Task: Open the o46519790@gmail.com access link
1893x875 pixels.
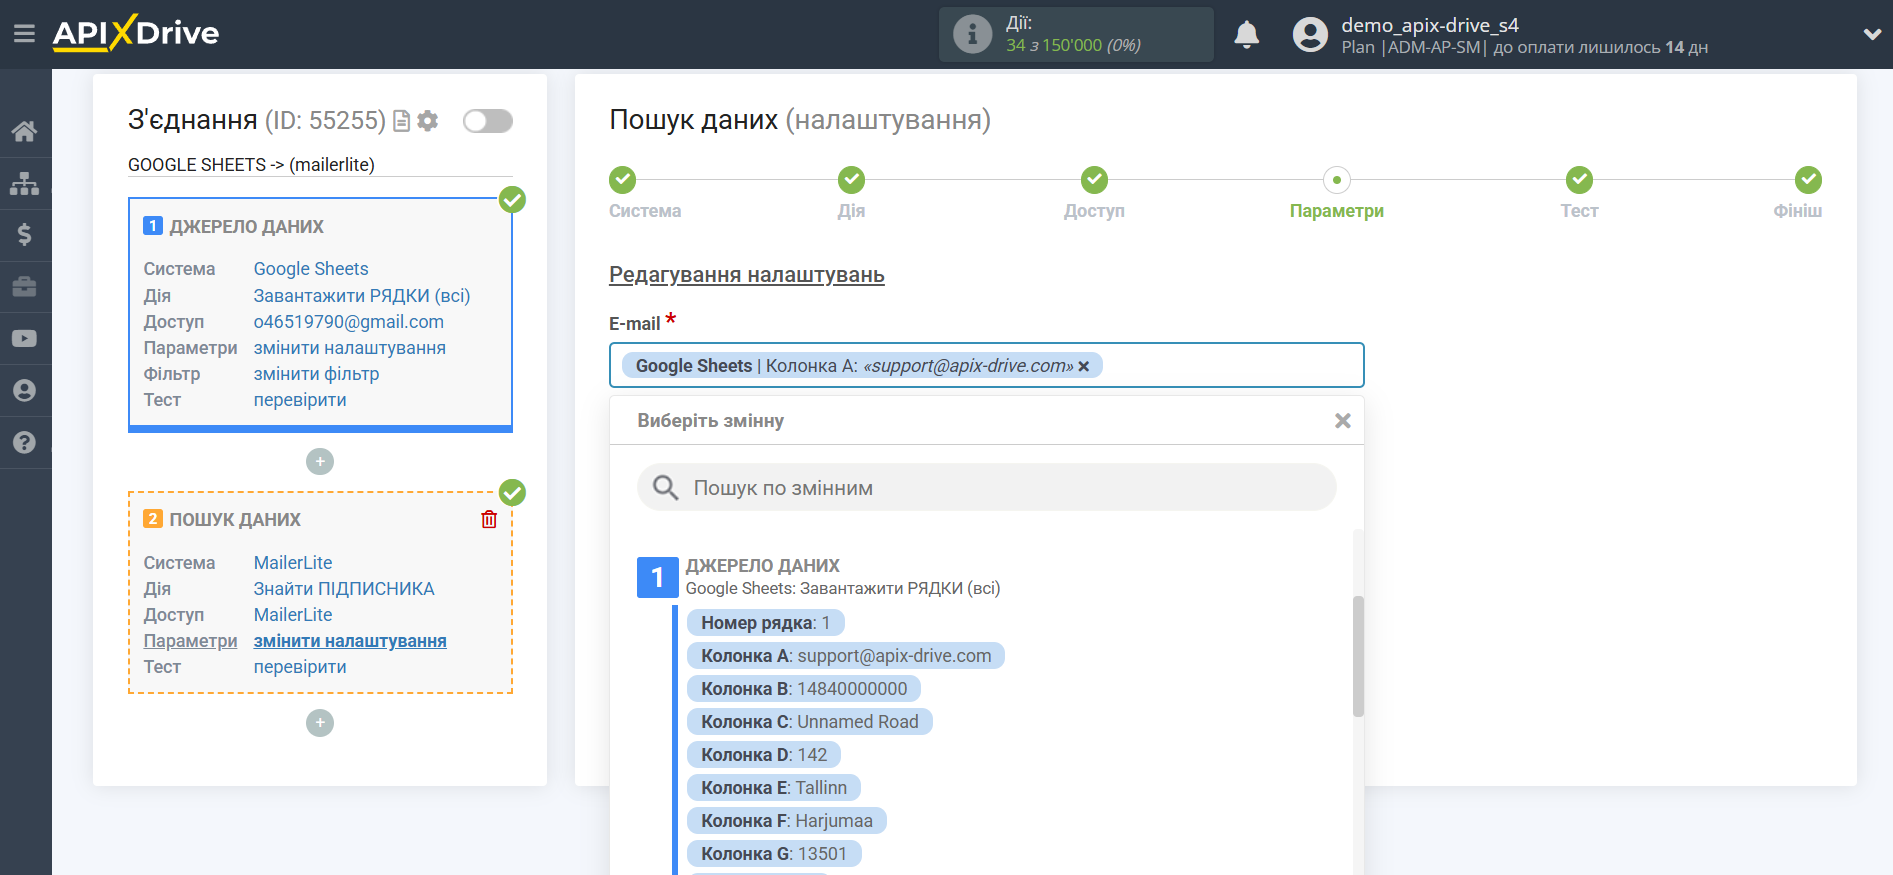Action: click(x=349, y=322)
